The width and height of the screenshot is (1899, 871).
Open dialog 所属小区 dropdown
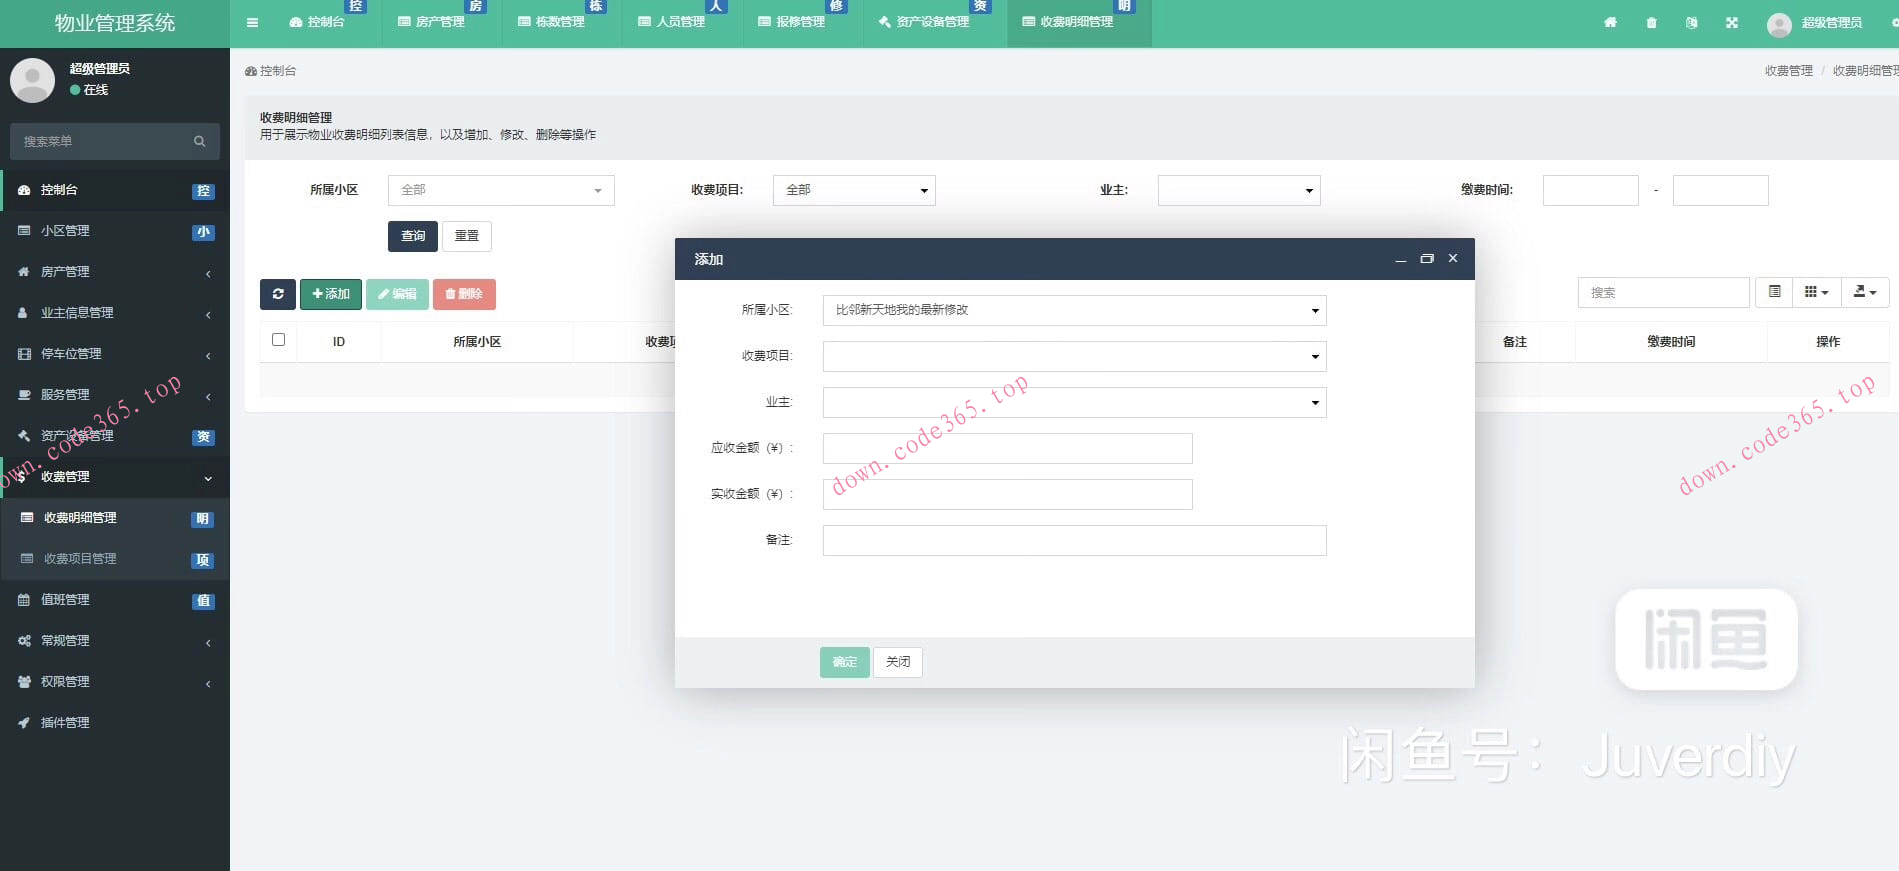pyautogui.click(x=1074, y=310)
